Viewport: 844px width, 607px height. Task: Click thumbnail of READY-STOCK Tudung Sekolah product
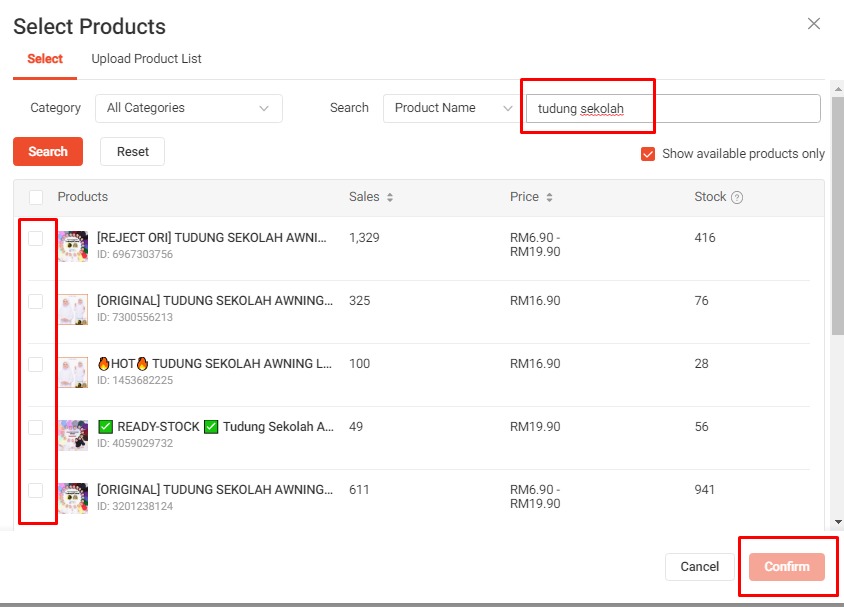point(73,435)
